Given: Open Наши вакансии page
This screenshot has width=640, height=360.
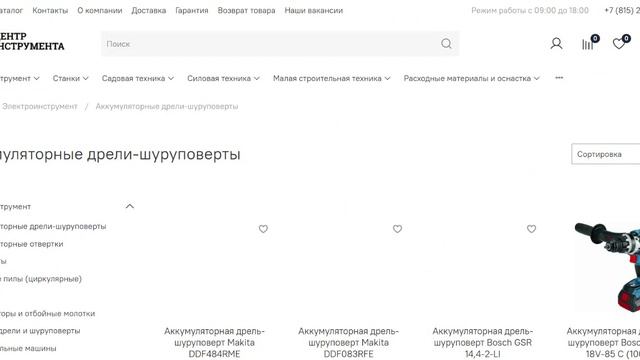Looking at the screenshot, I should click(x=313, y=11).
